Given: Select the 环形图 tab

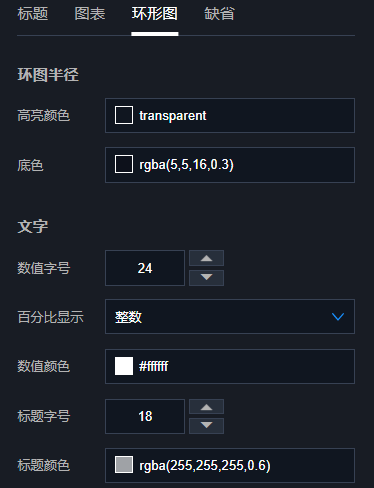Looking at the screenshot, I should (155, 14).
